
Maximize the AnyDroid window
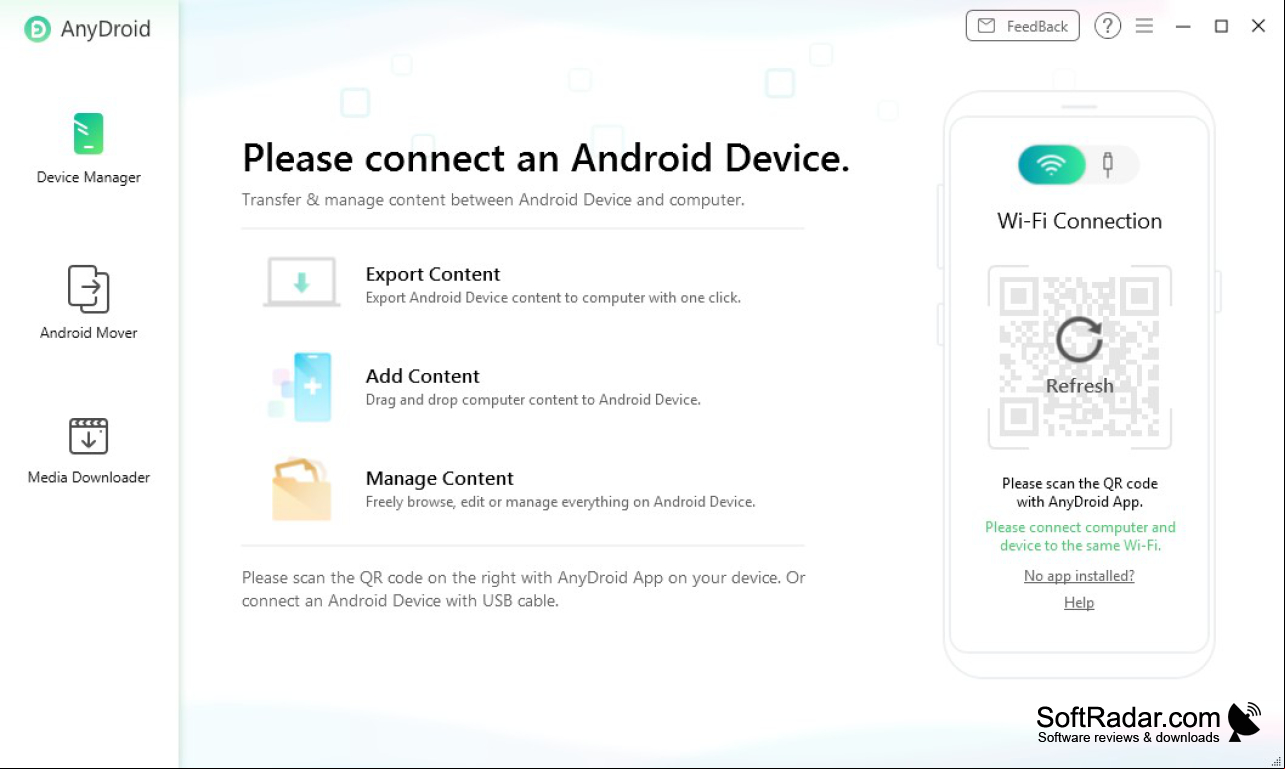point(1221,27)
